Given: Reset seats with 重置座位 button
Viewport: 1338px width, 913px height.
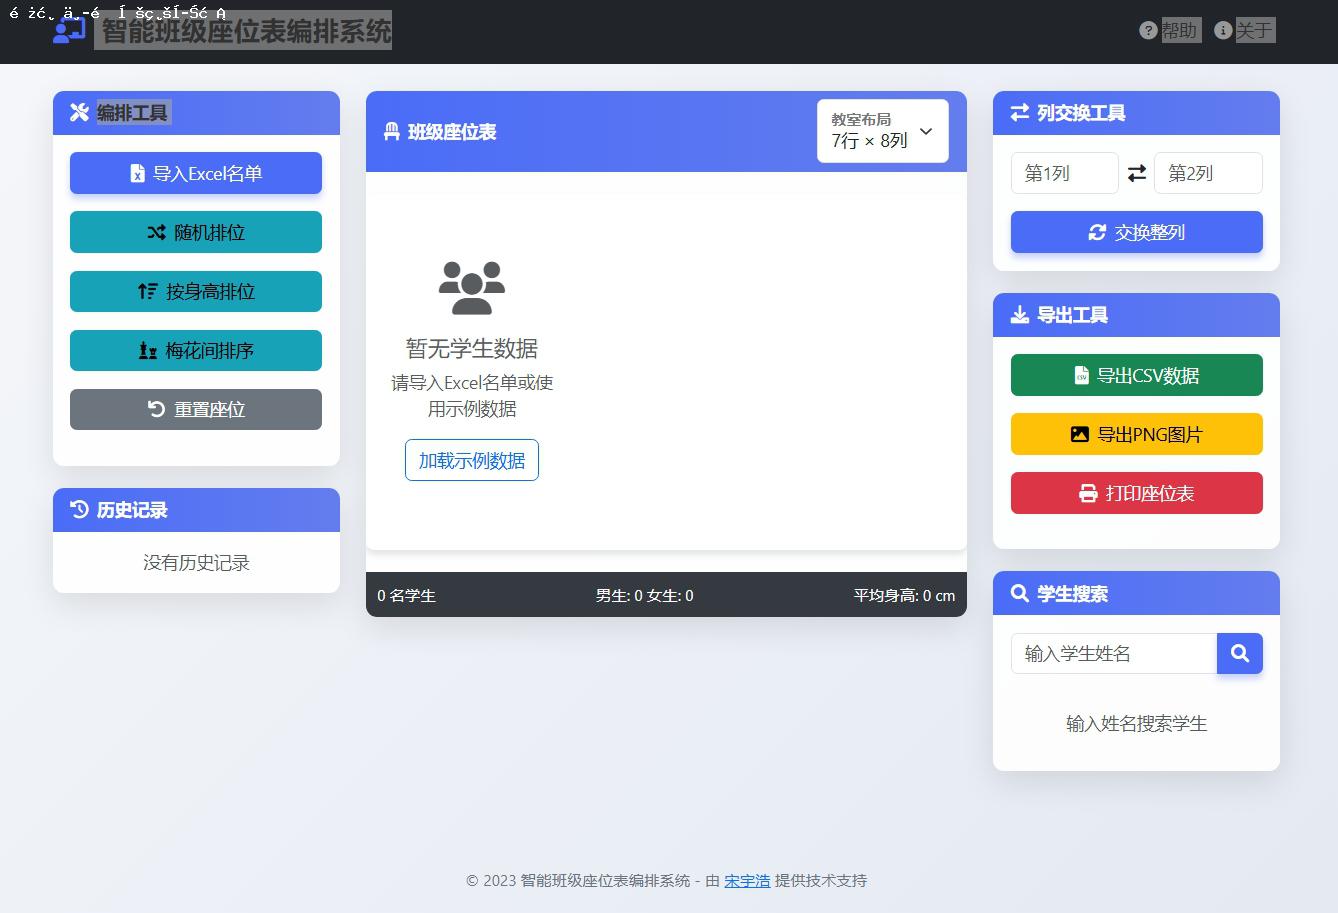Looking at the screenshot, I should [196, 409].
